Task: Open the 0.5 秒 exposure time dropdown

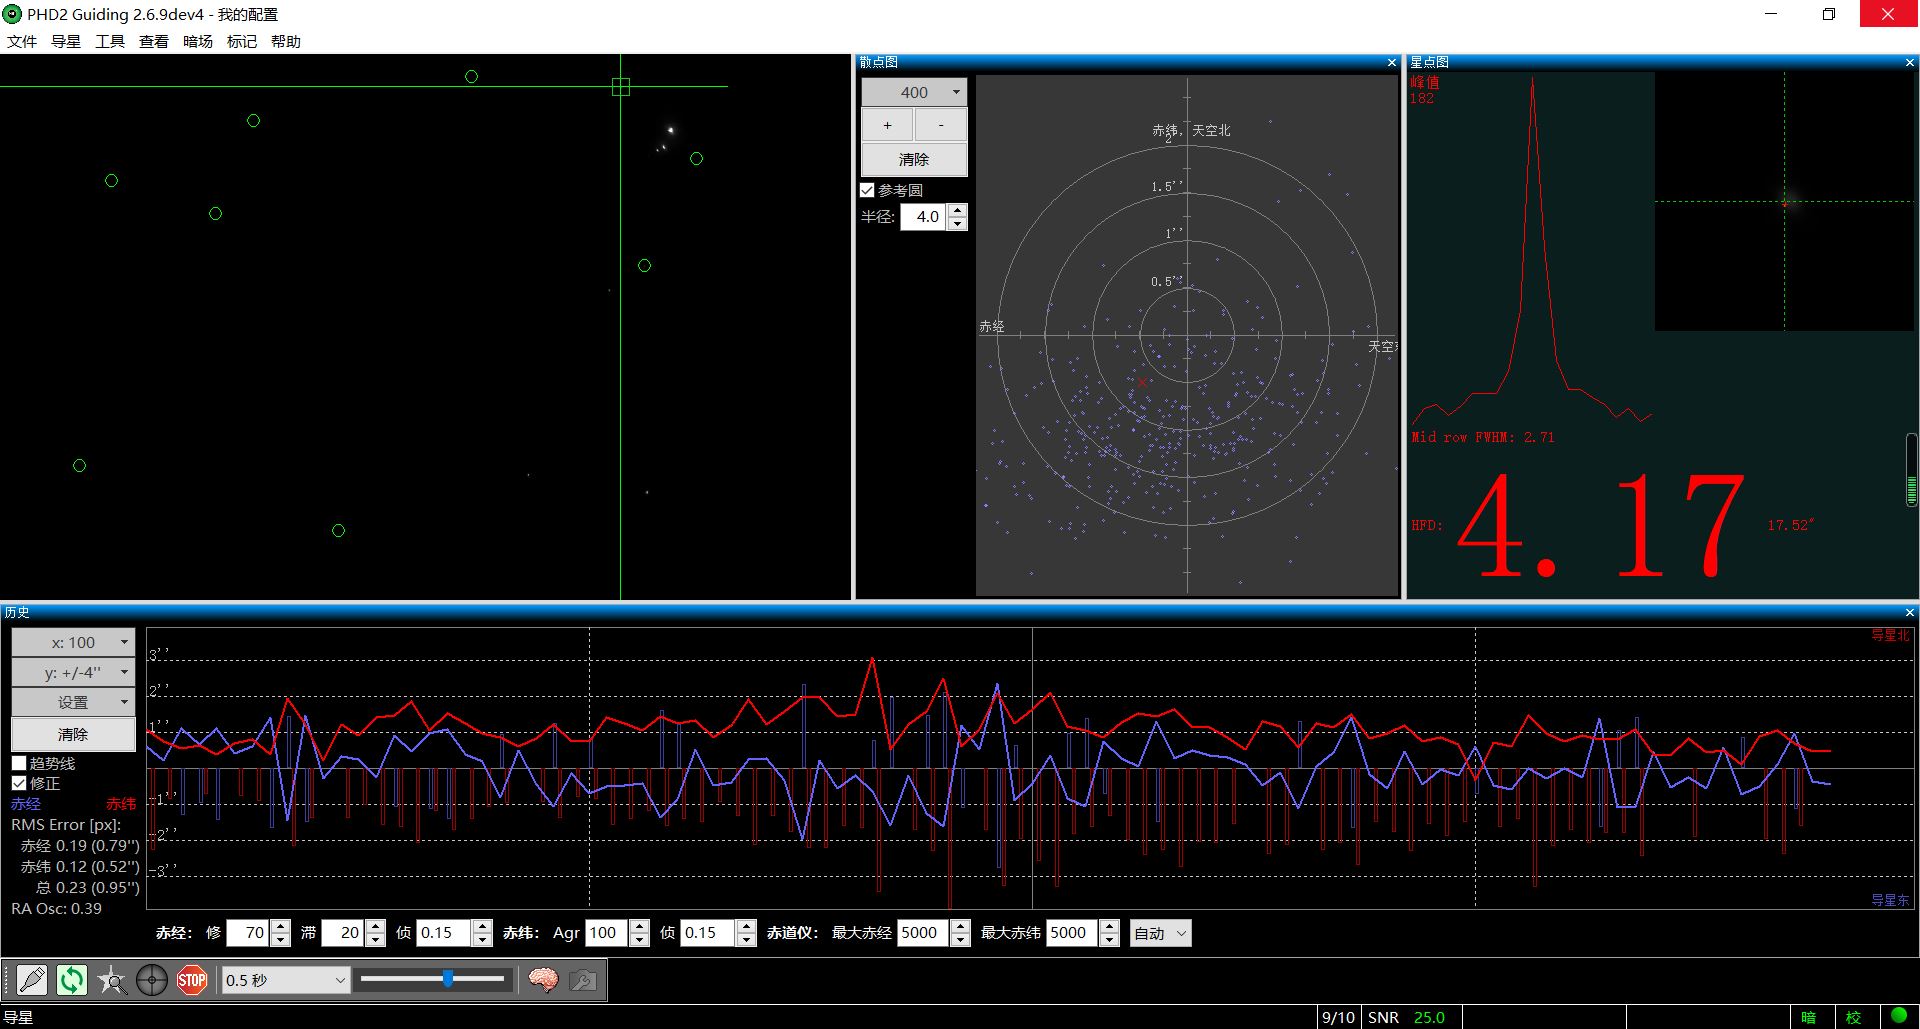Action: coord(285,980)
